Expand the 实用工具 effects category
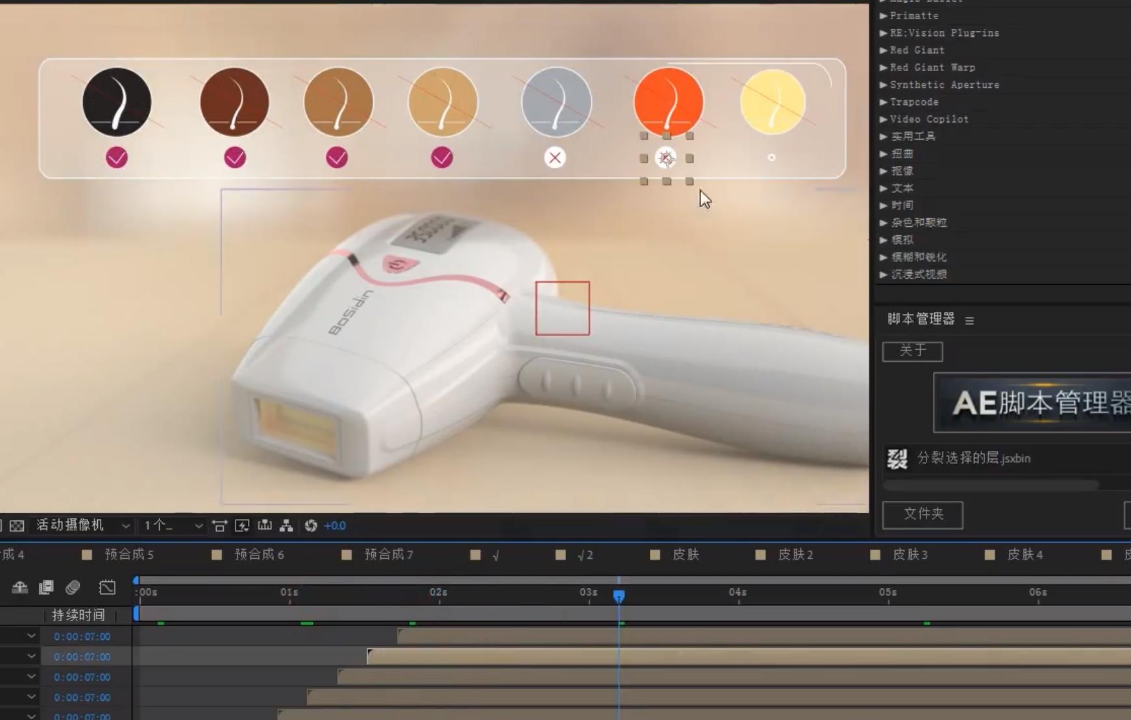The height and width of the screenshot is (720, 1131). 883,136
